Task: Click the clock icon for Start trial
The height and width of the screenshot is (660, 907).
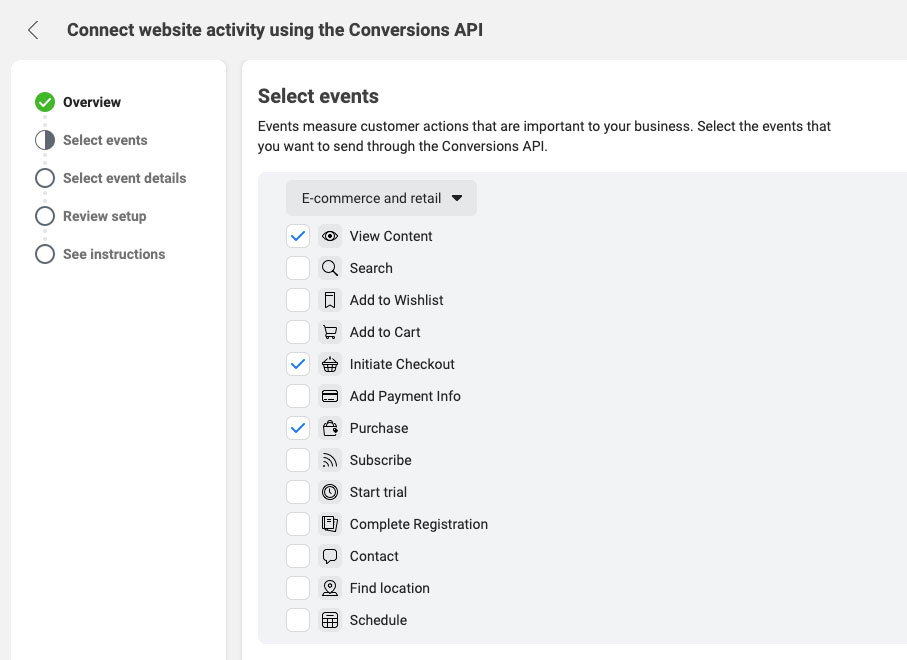Action: pos(330,492)
